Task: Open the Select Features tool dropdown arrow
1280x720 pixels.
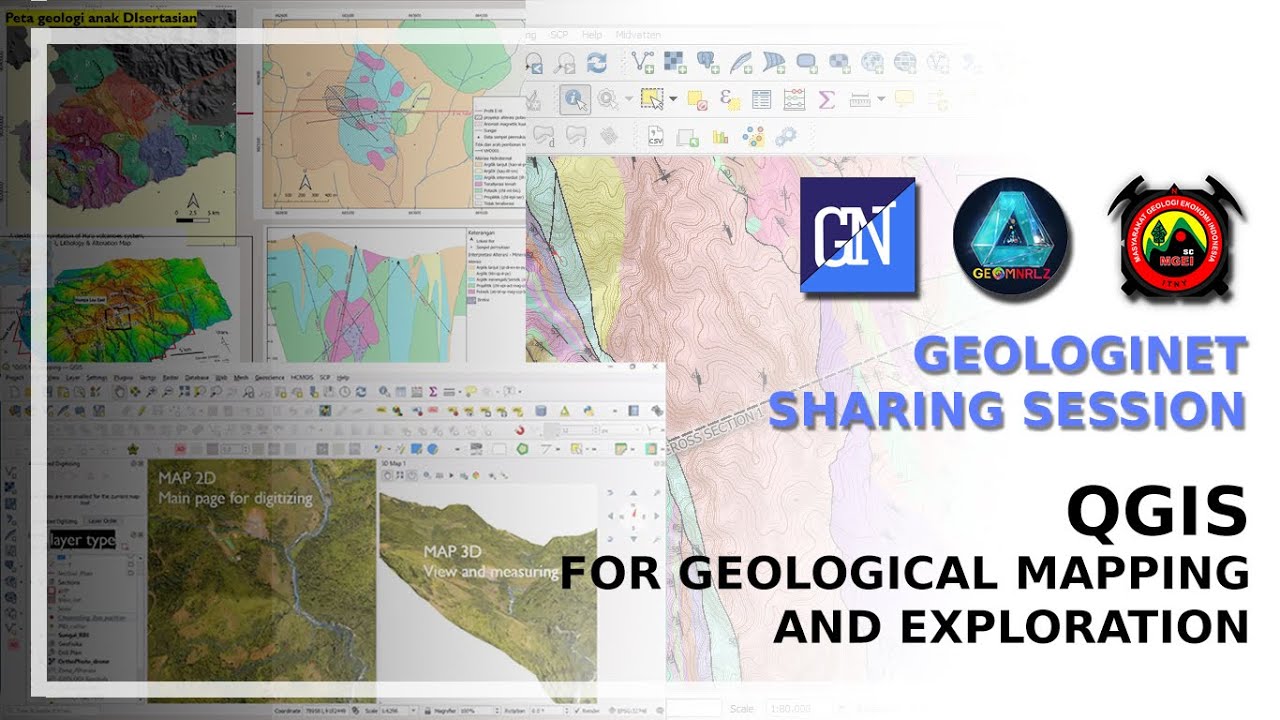Action: tap(673, 99)
